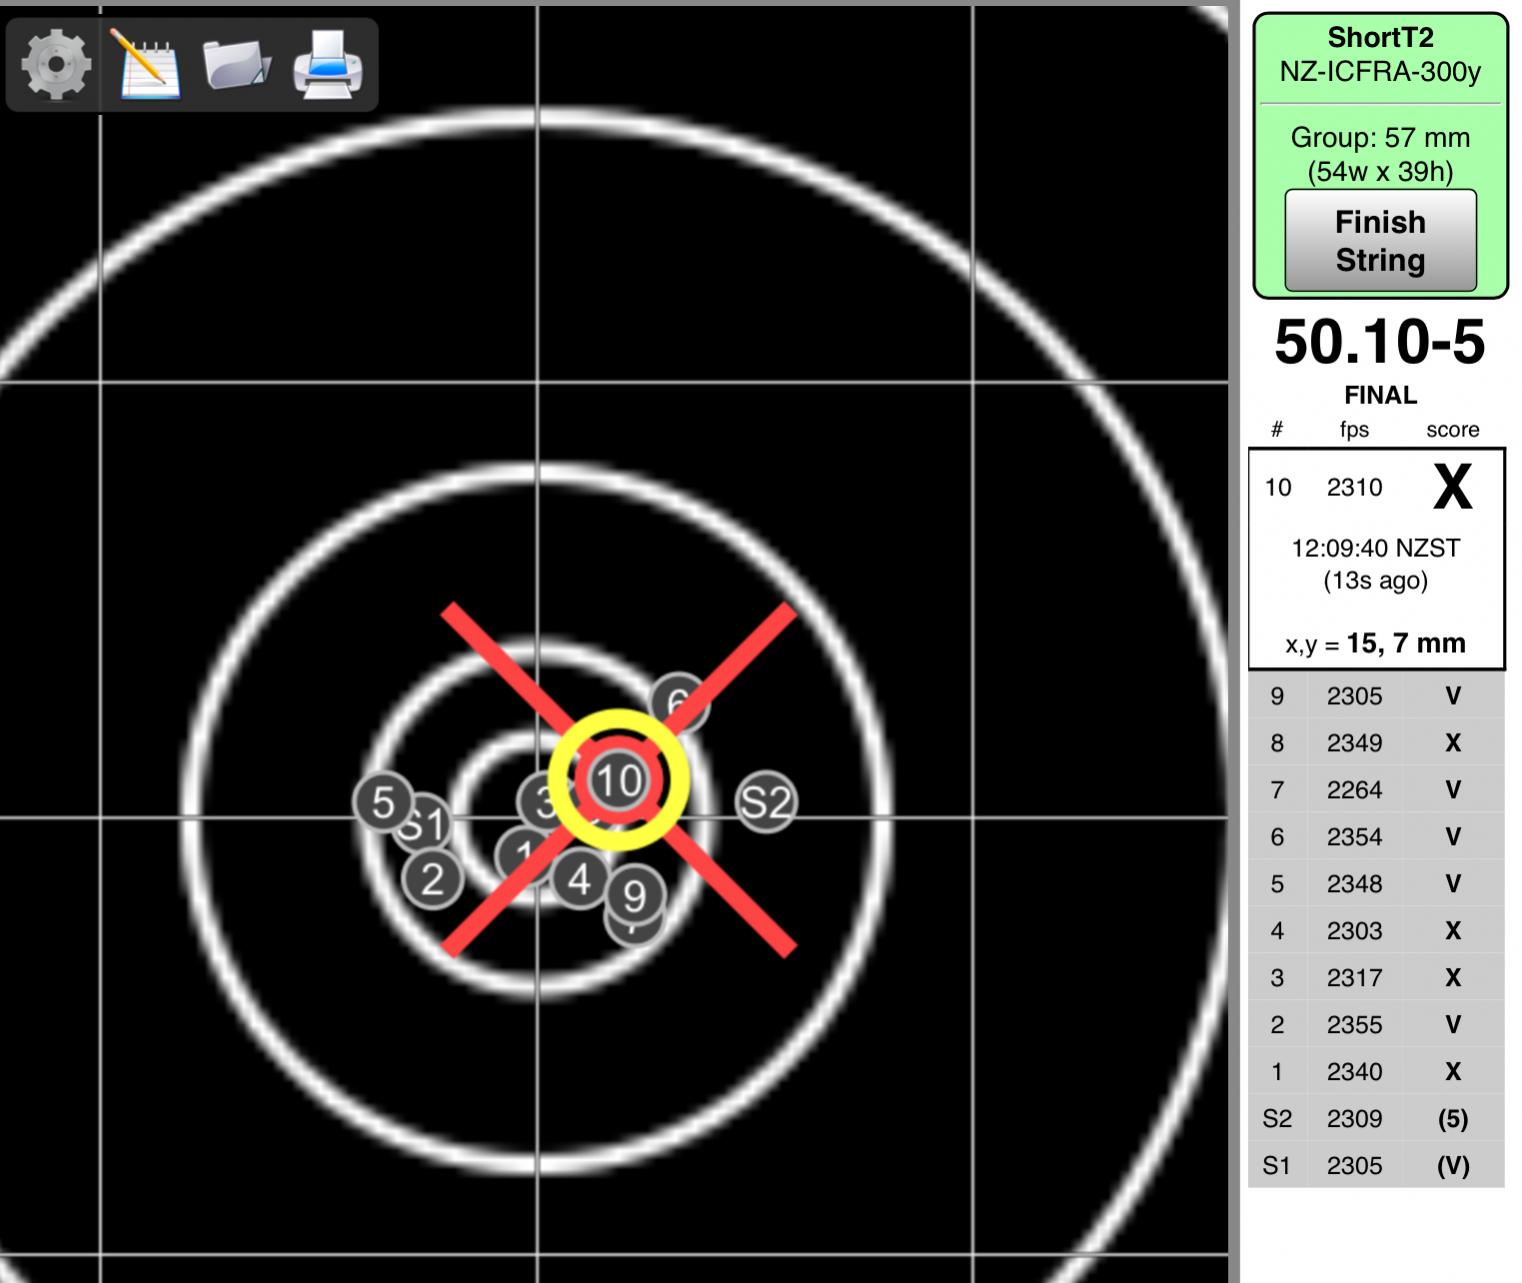1522x1283 pixels.
Task: Click the large X score of shot 10
Action: coord(1452,488)
